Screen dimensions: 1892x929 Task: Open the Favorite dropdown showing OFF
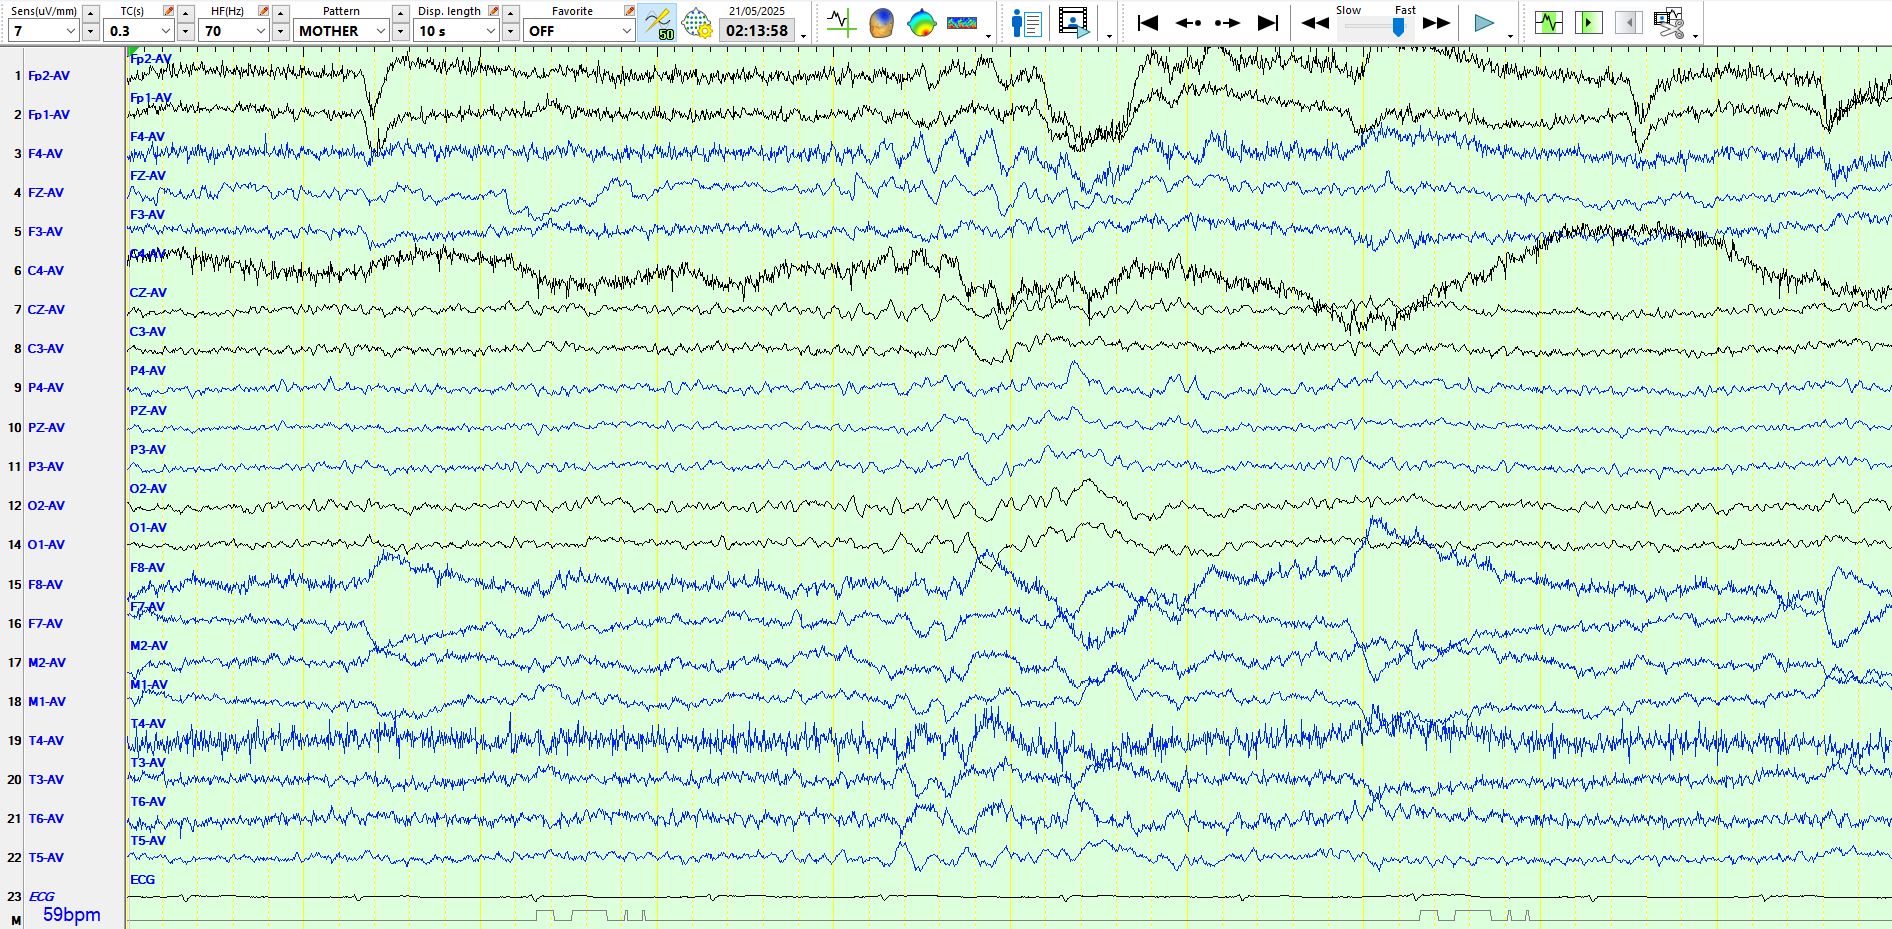(x=580, y=31)
